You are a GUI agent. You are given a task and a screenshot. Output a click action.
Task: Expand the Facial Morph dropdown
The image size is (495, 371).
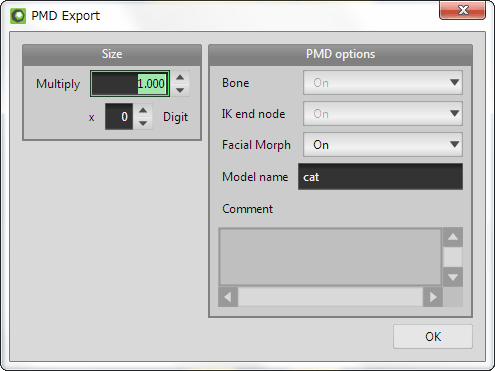[383, 145]
